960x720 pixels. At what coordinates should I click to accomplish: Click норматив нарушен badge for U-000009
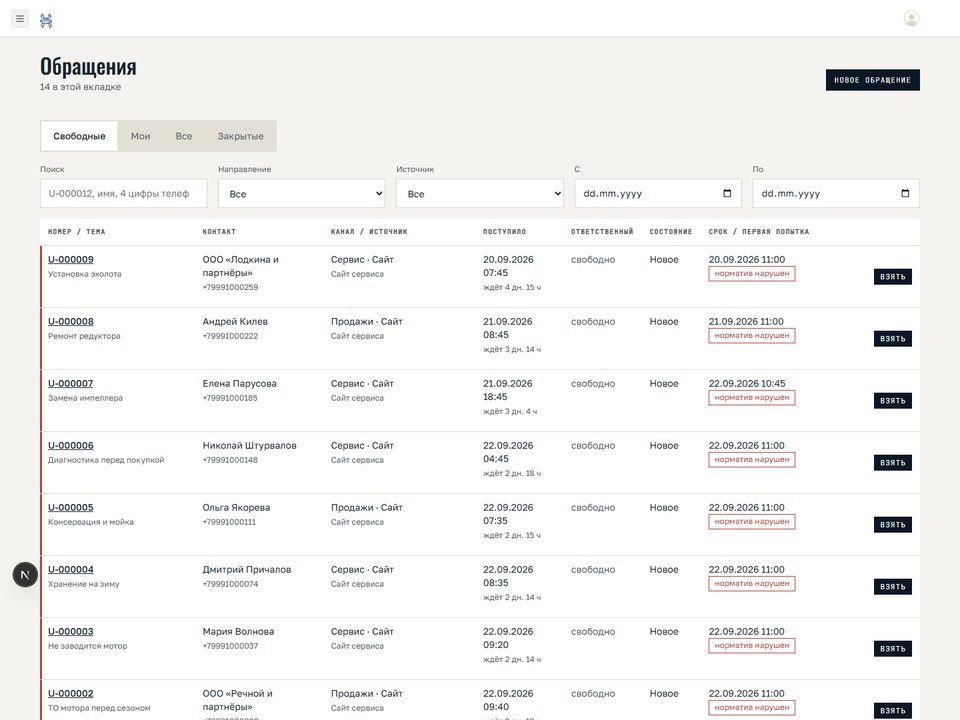coord(752,274)
